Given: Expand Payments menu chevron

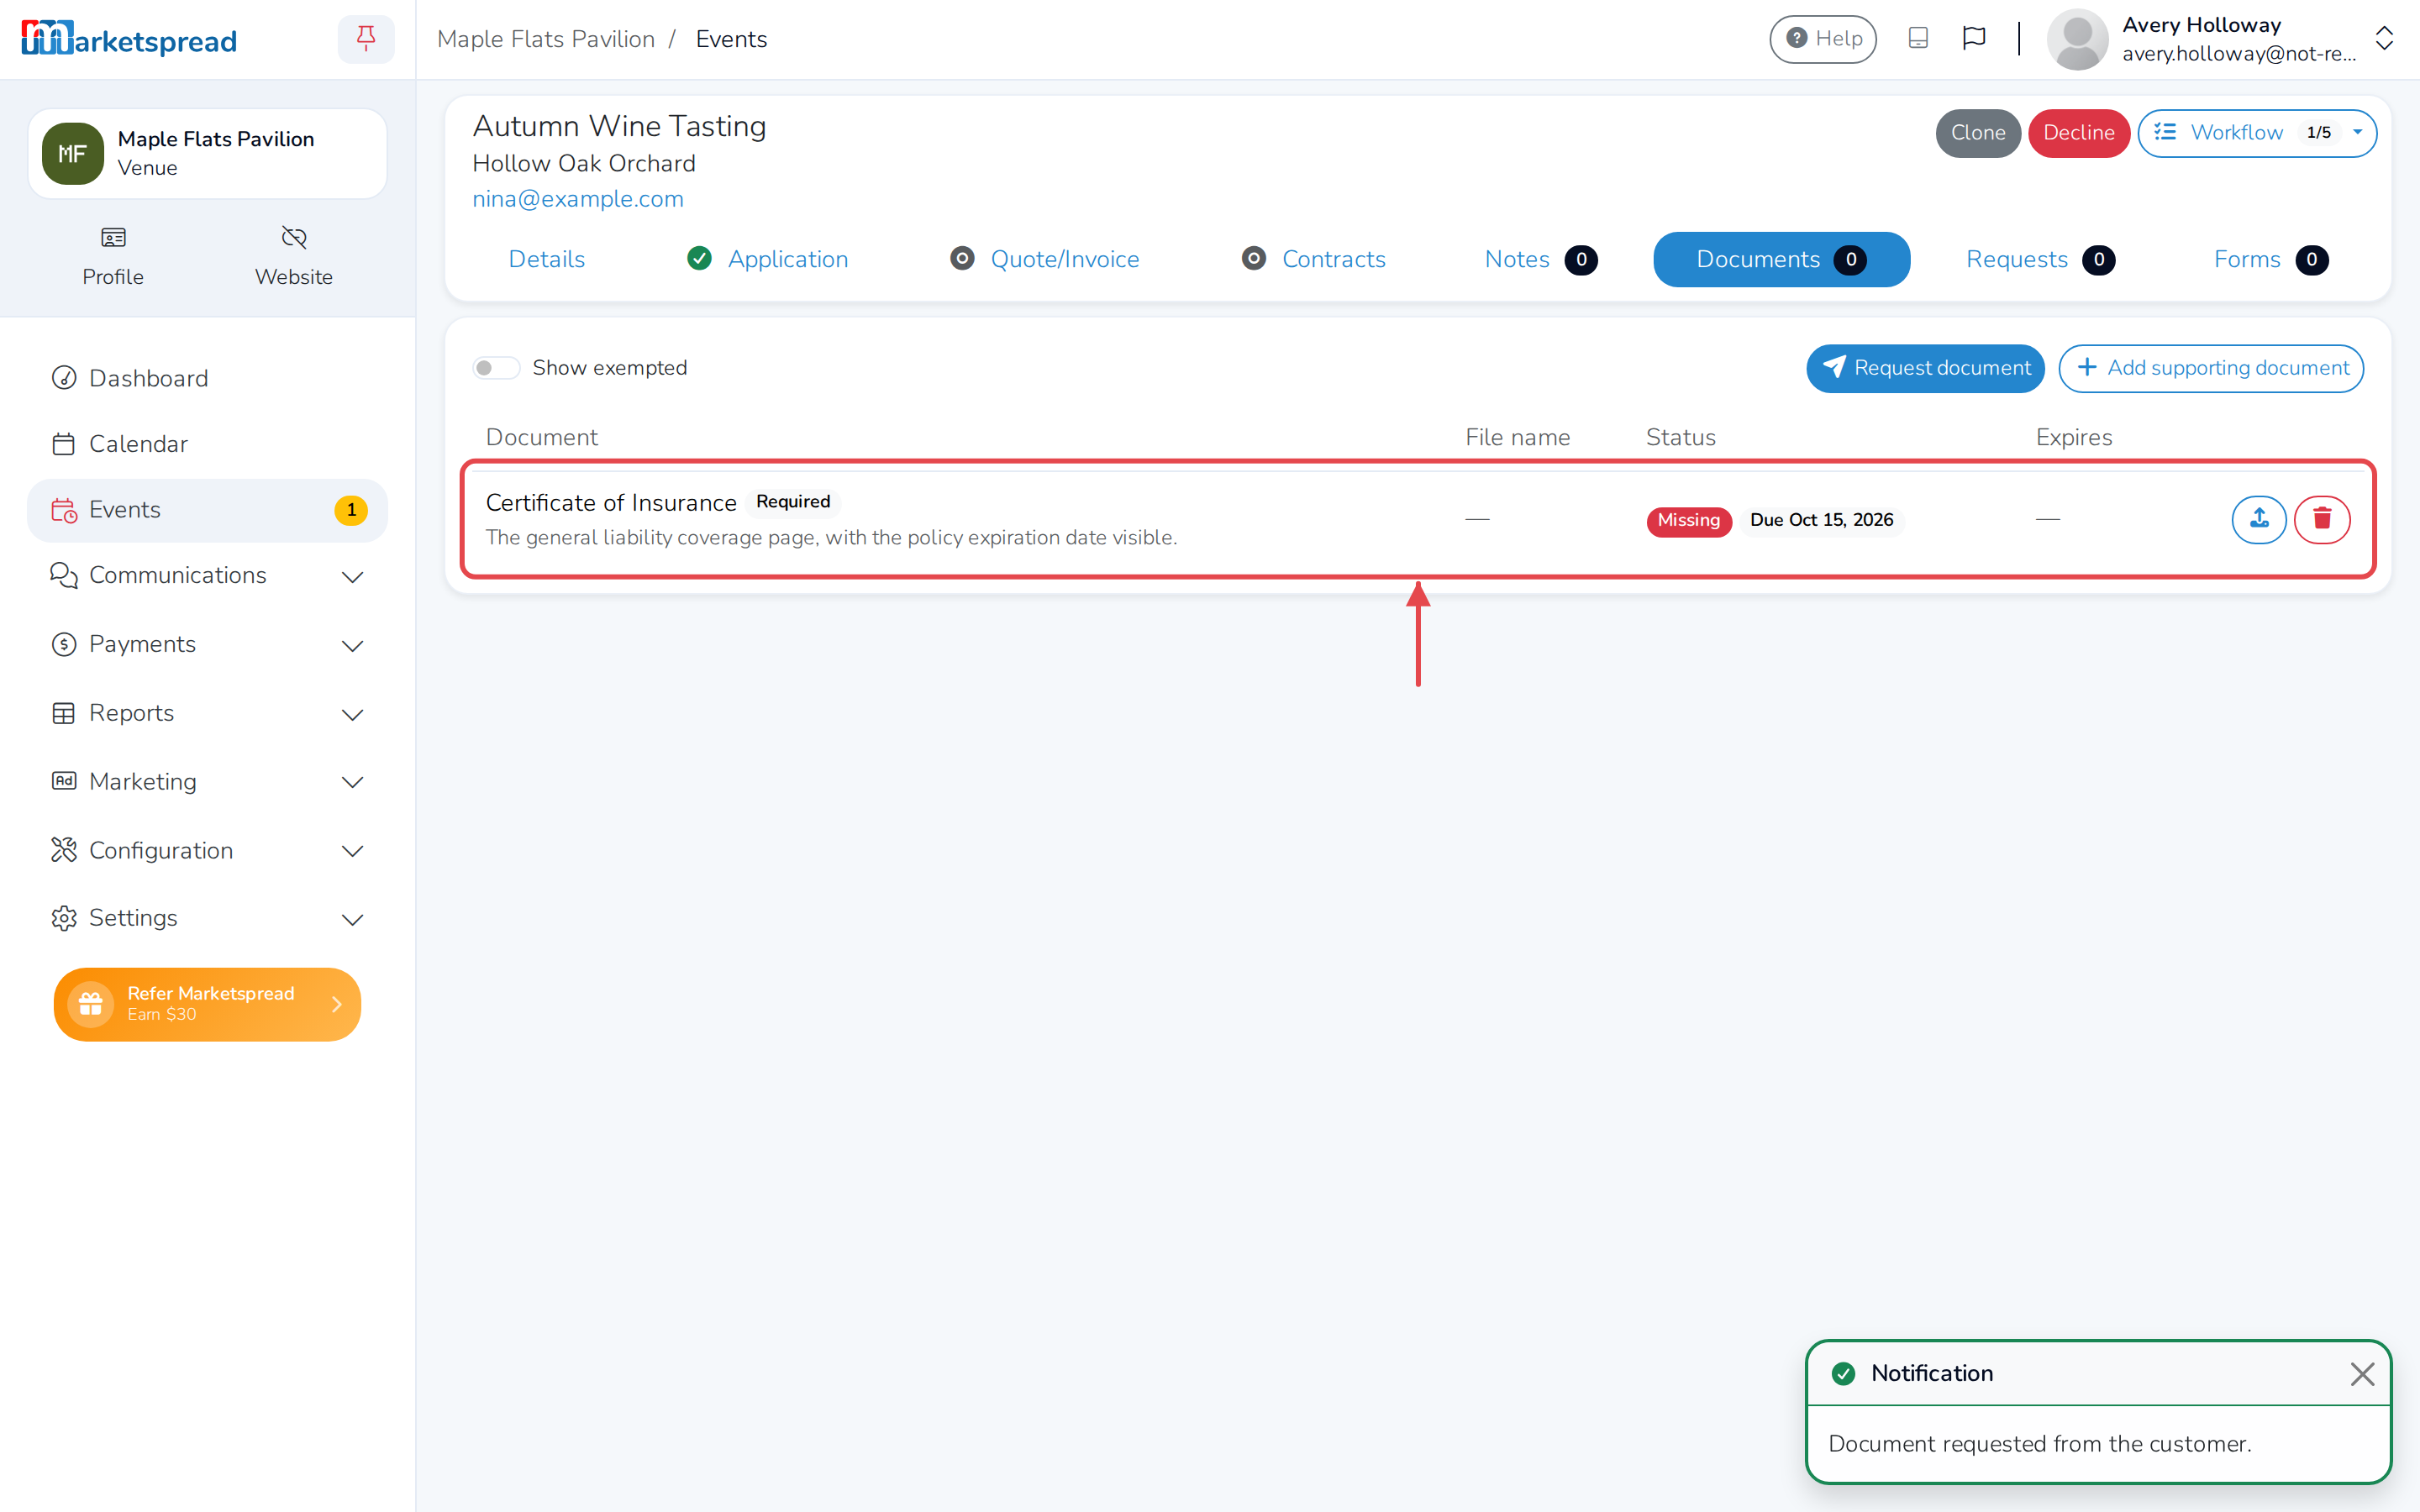Looking at the screenshot, I should point(352,646).
